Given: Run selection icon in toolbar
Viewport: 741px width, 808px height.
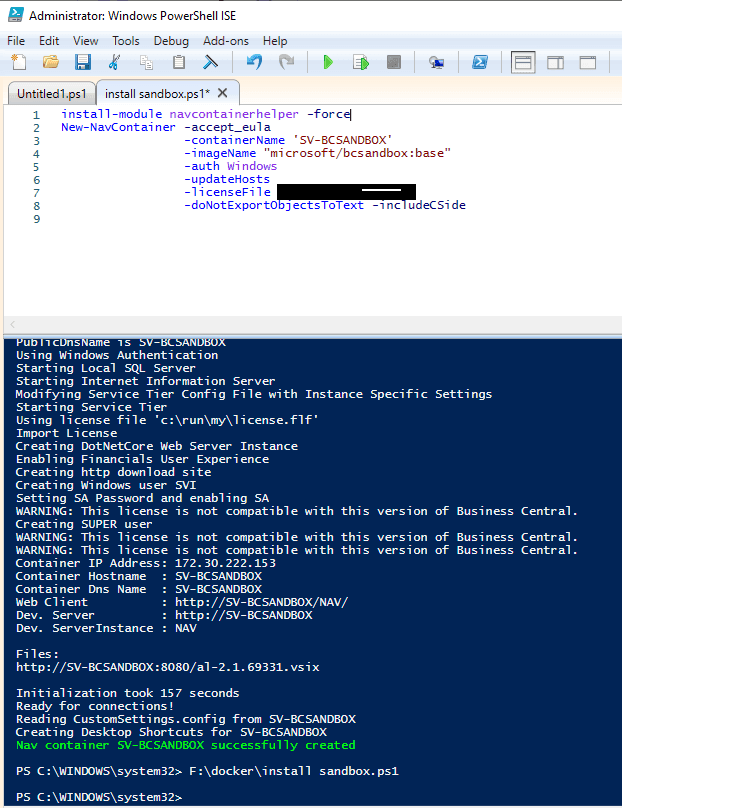Looking at the screenshot, I should 361,62.
